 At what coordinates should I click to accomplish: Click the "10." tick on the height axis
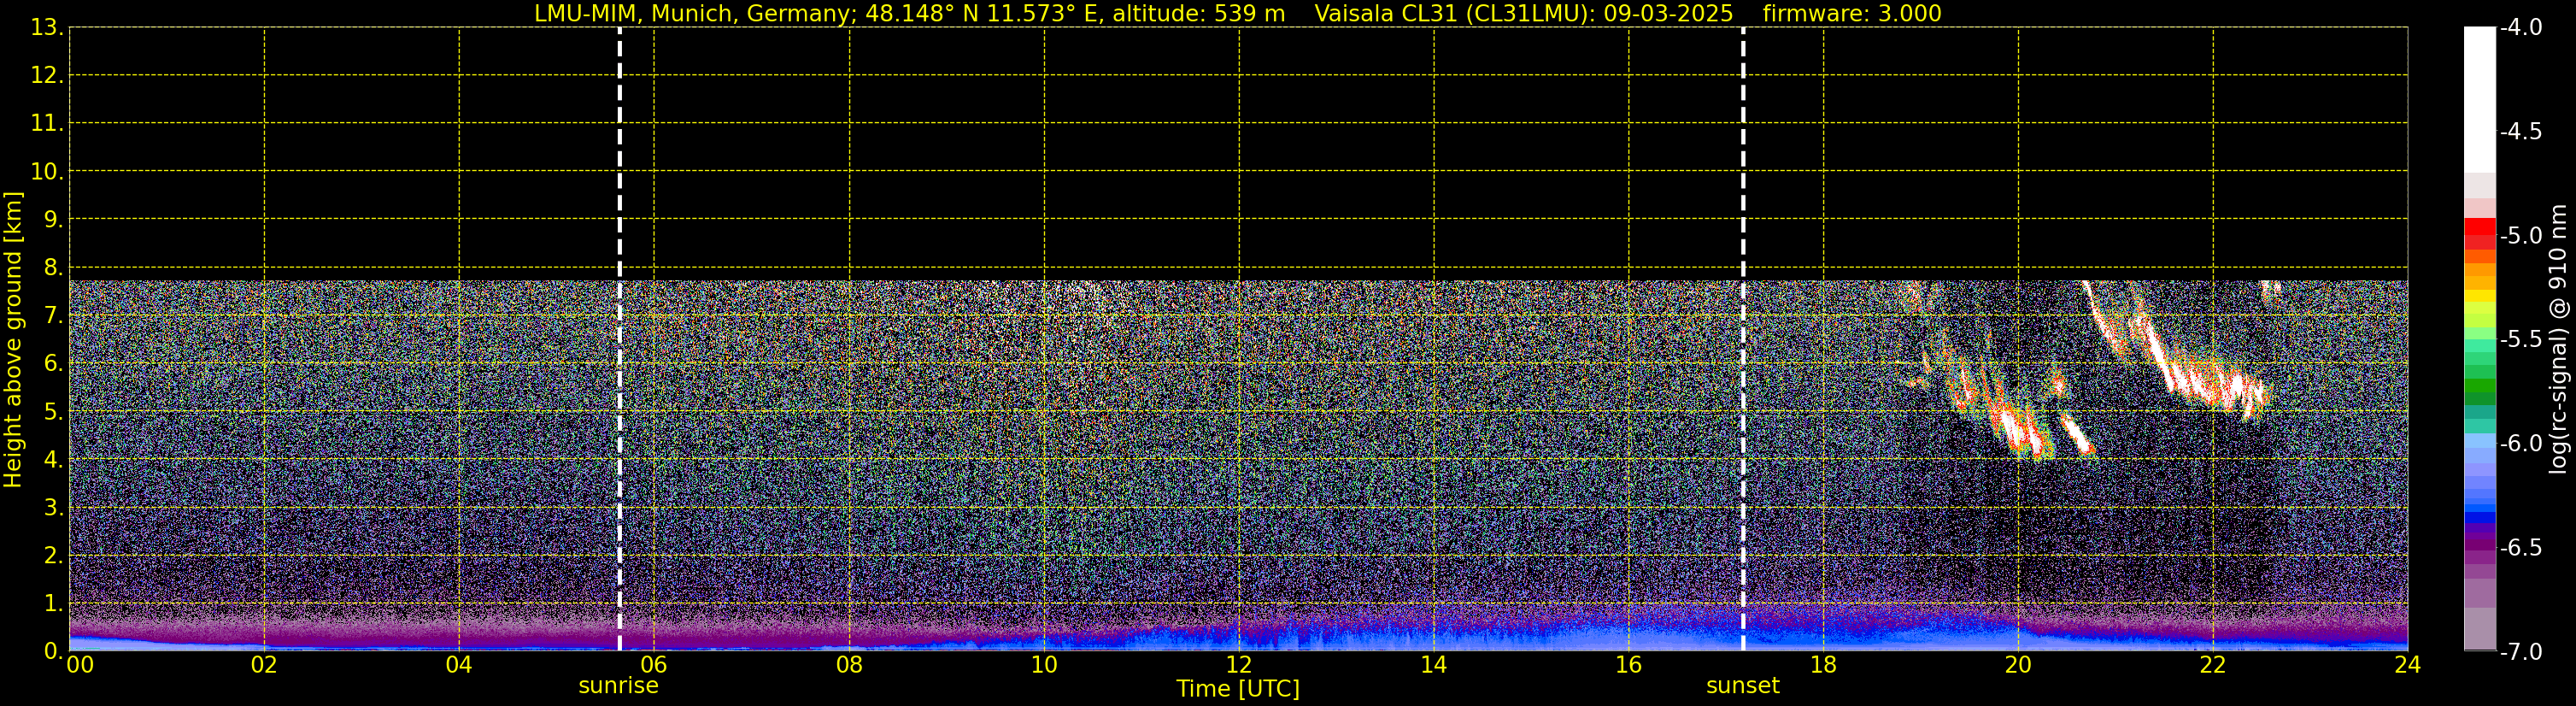click(47, 171)
